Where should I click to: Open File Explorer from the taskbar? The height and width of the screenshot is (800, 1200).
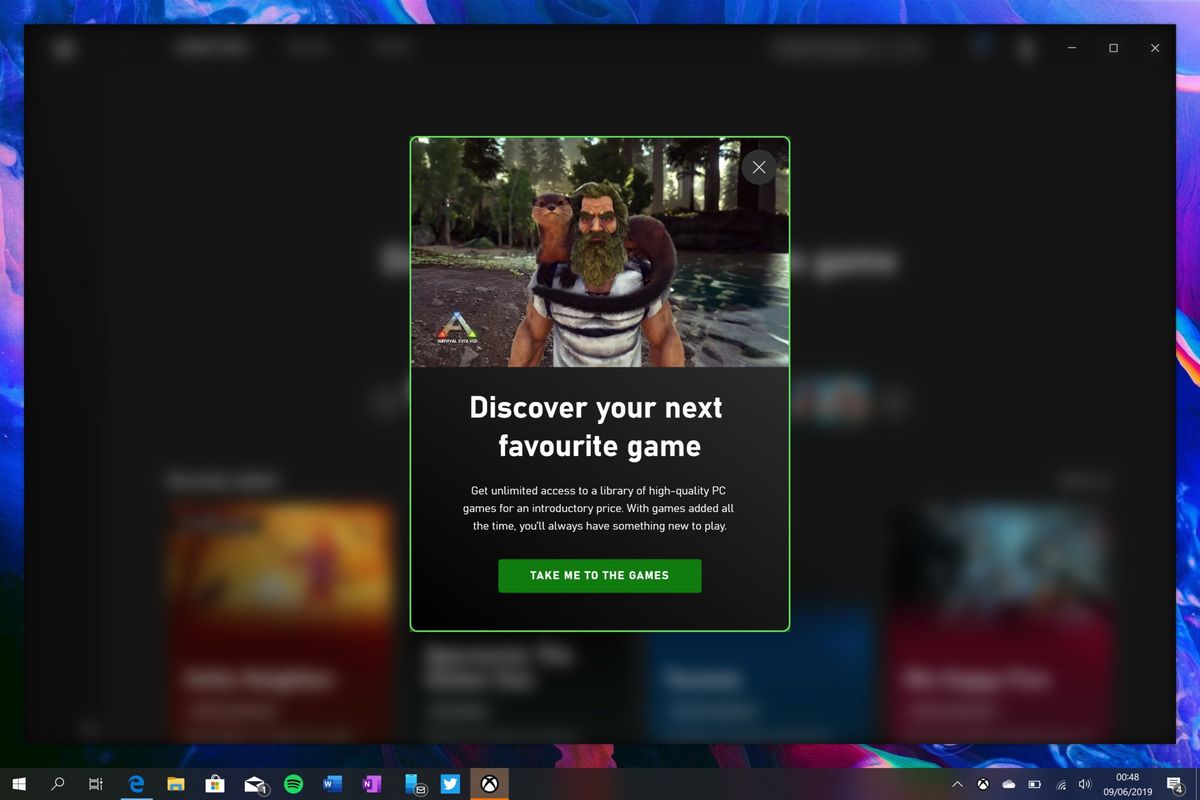point(176,785)
